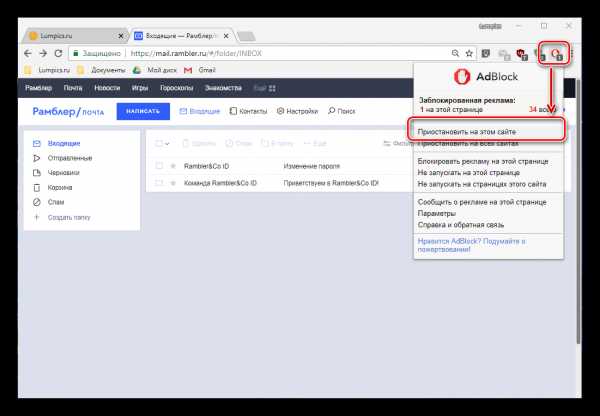This screenshot has height=416, width=600.
Task: Click the AdBlock extension icon in toolbar
Action: tap(557, 52)
